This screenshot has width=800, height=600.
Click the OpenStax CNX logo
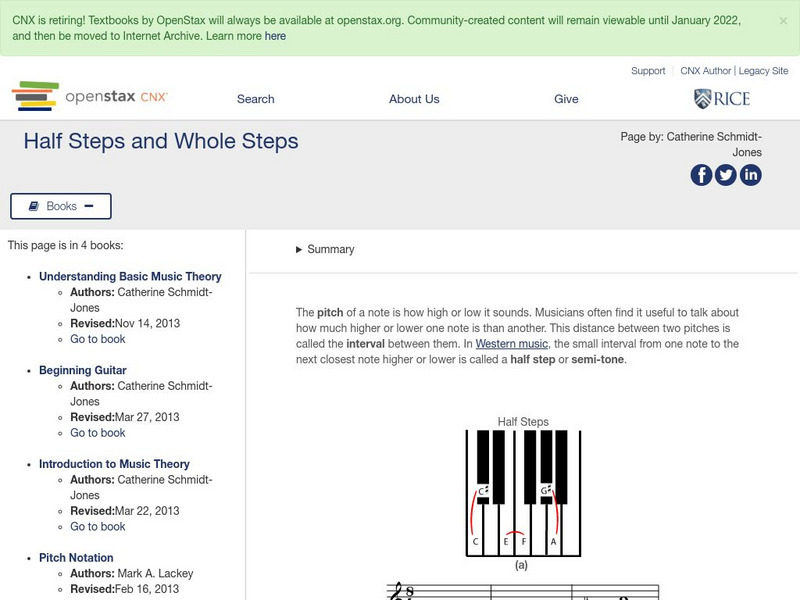point(90,97)
